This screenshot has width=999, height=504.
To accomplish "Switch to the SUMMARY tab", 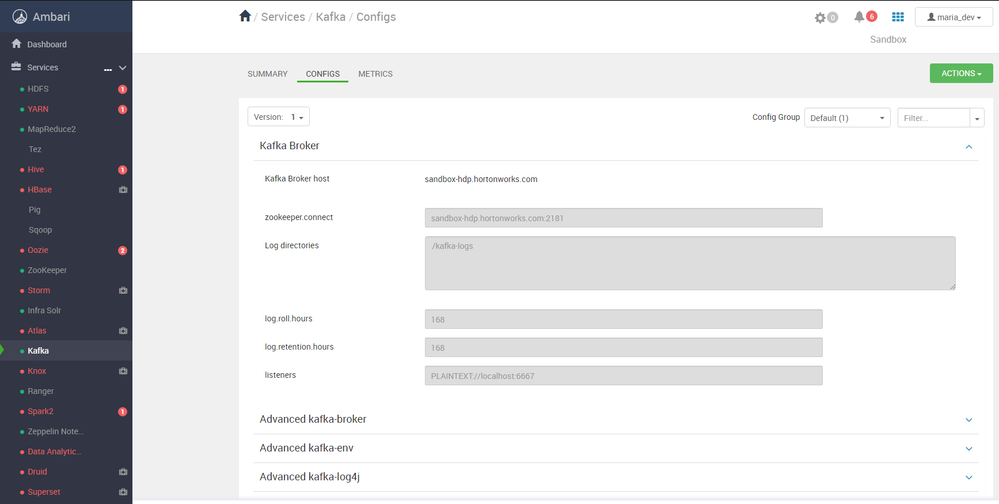I will click(x=268, y=74).
